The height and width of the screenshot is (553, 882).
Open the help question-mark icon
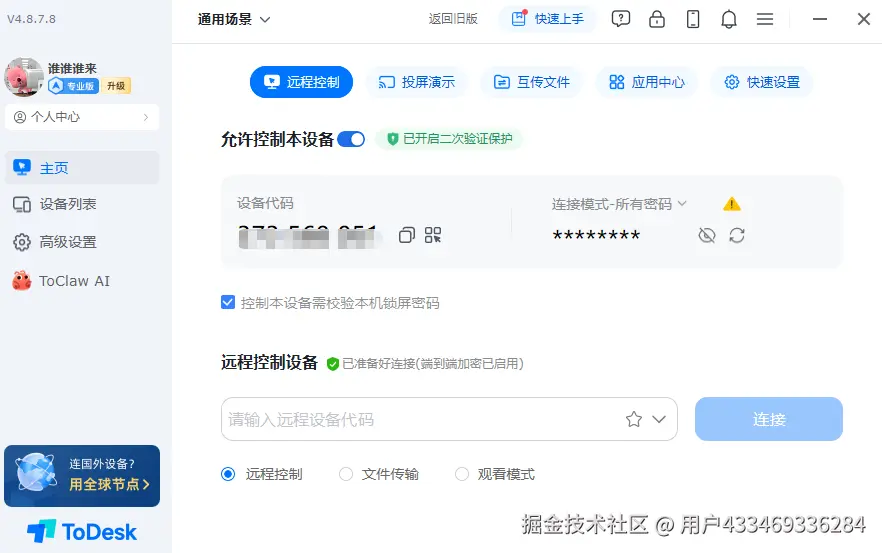pos(620,19)
